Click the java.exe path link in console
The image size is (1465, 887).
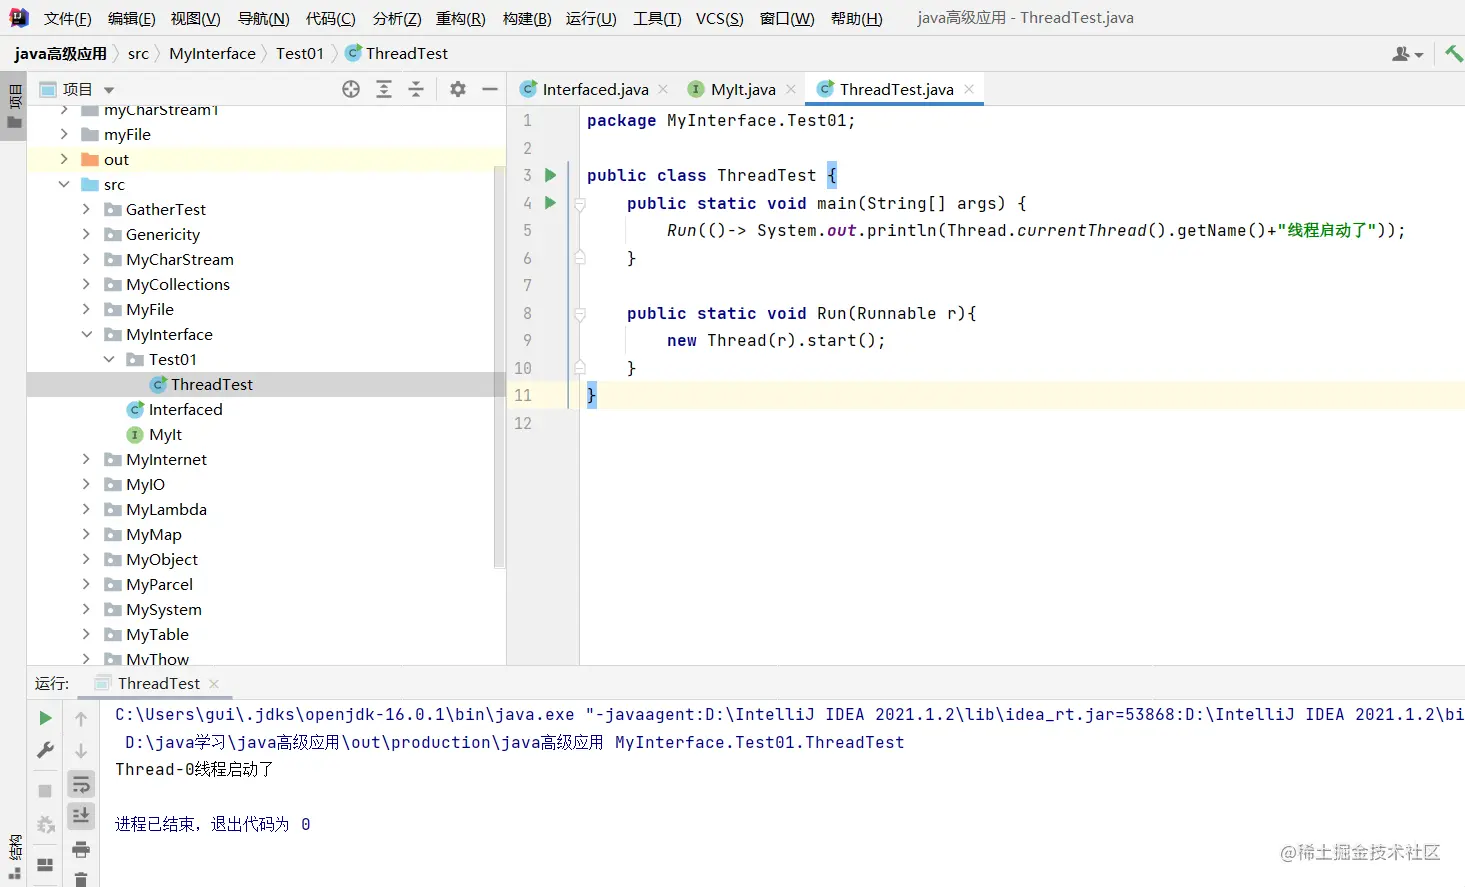coord(345,714)
